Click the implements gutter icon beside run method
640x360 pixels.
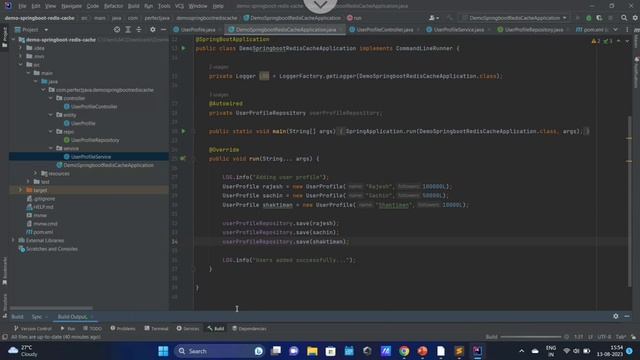[183, 158]
